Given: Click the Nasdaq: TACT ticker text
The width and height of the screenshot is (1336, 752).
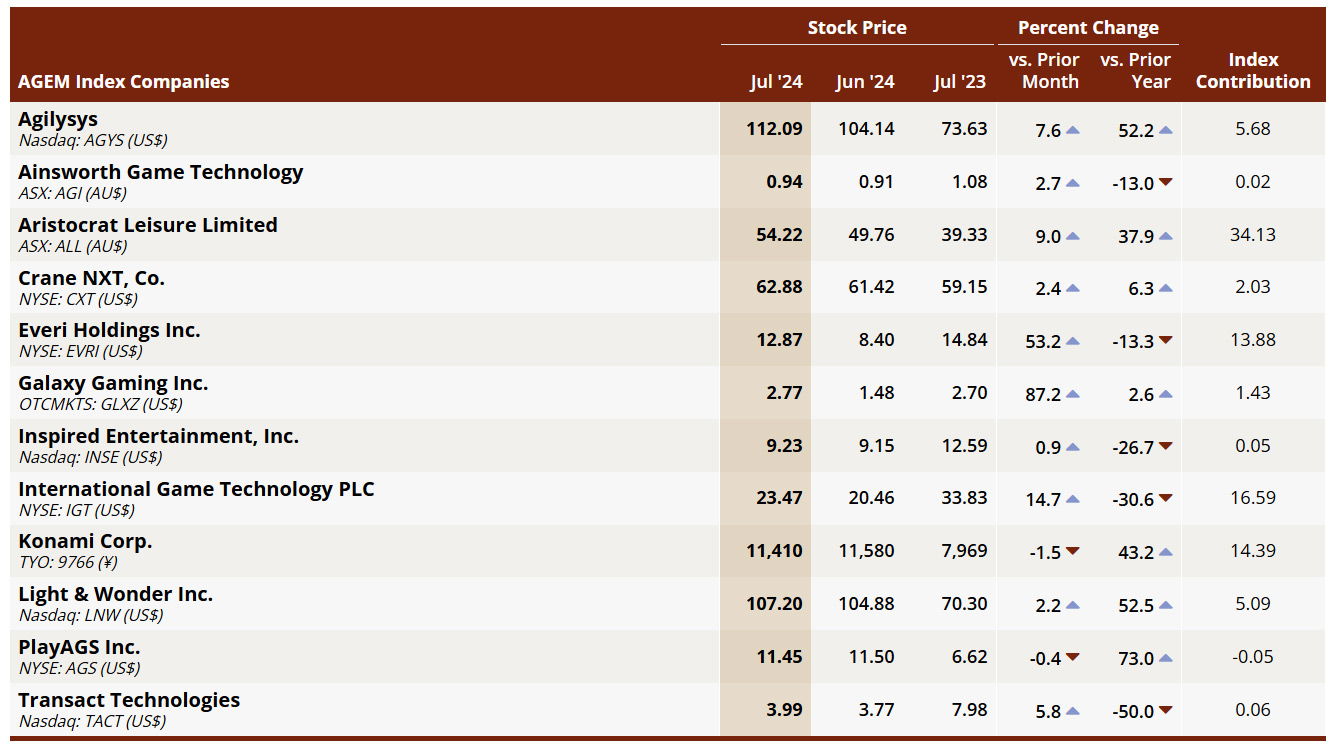Looking at the screenshot, I should 92,721.
